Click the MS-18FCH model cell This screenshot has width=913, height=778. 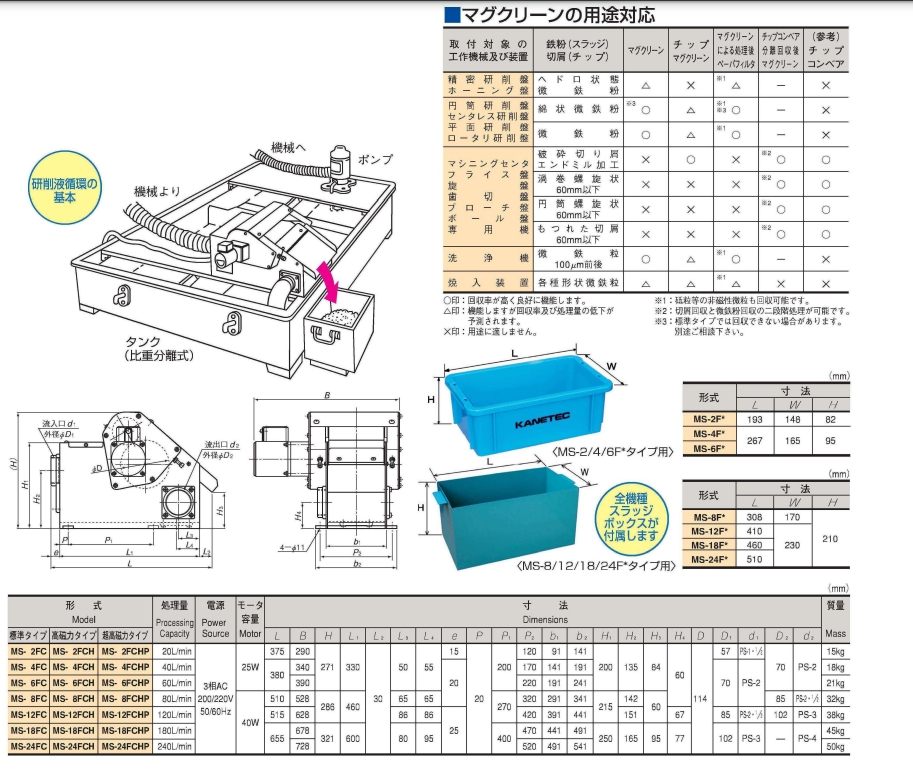(x=73, y=730)
